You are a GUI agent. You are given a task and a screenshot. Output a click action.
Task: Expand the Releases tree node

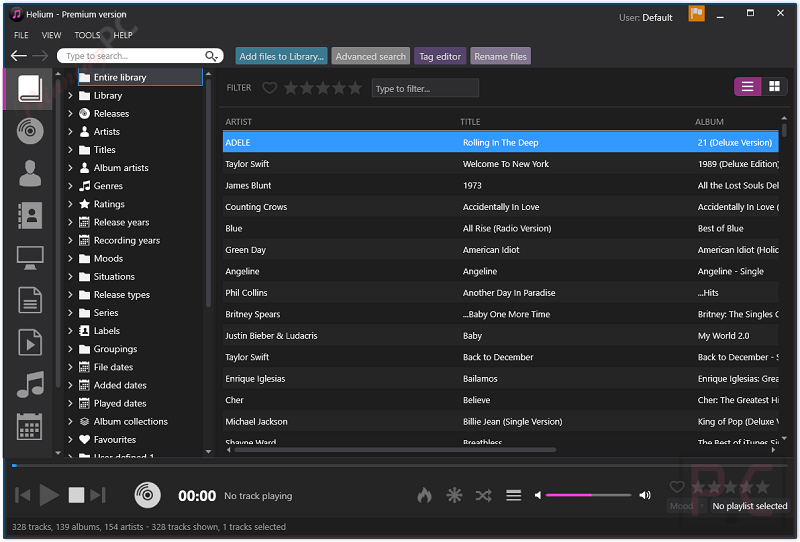coord(70,113)
